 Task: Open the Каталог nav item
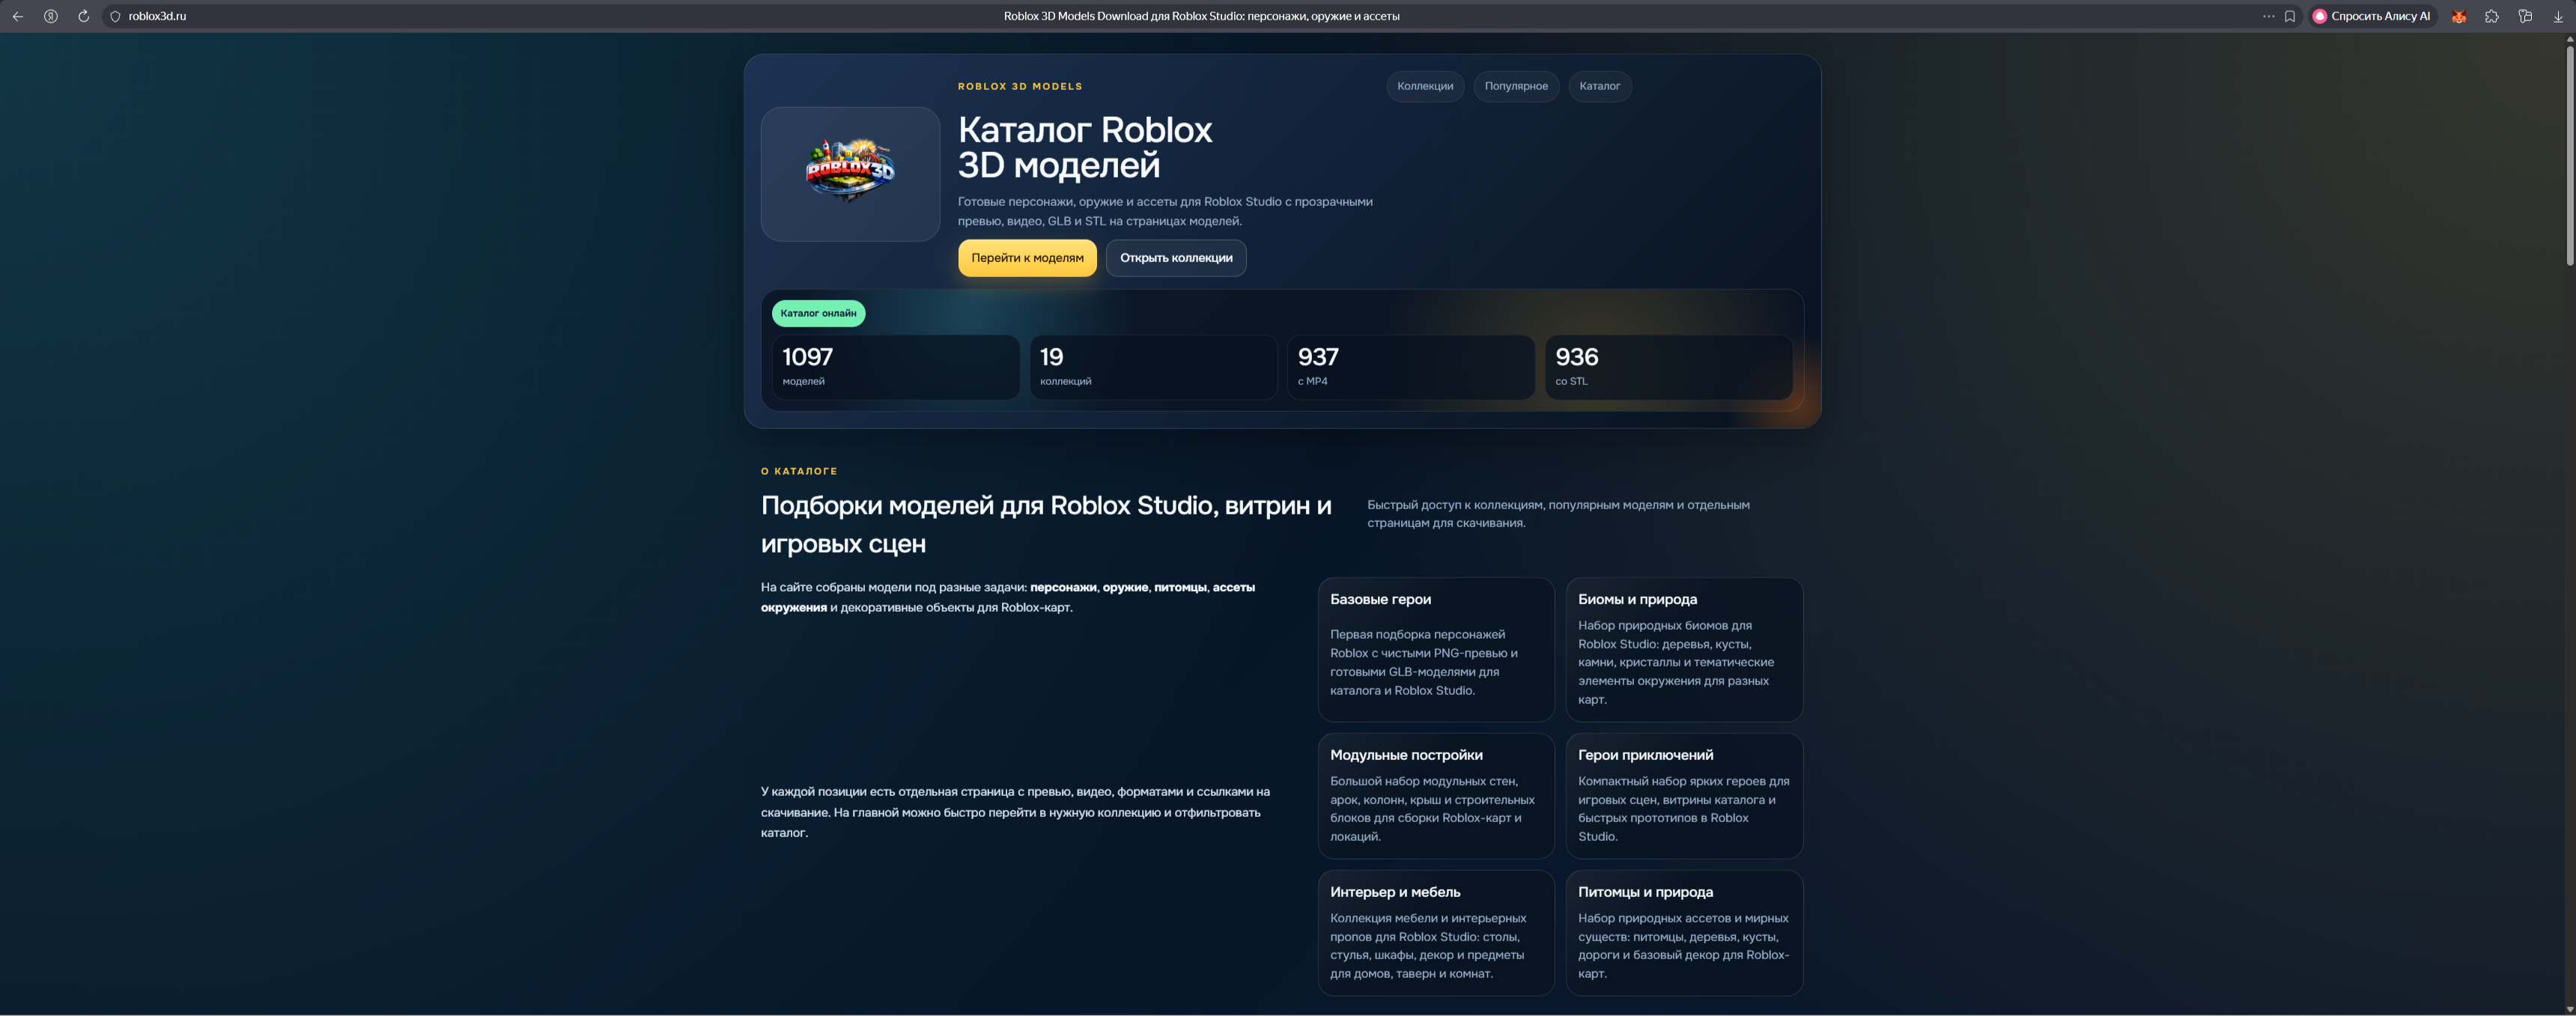[1600, 86]
